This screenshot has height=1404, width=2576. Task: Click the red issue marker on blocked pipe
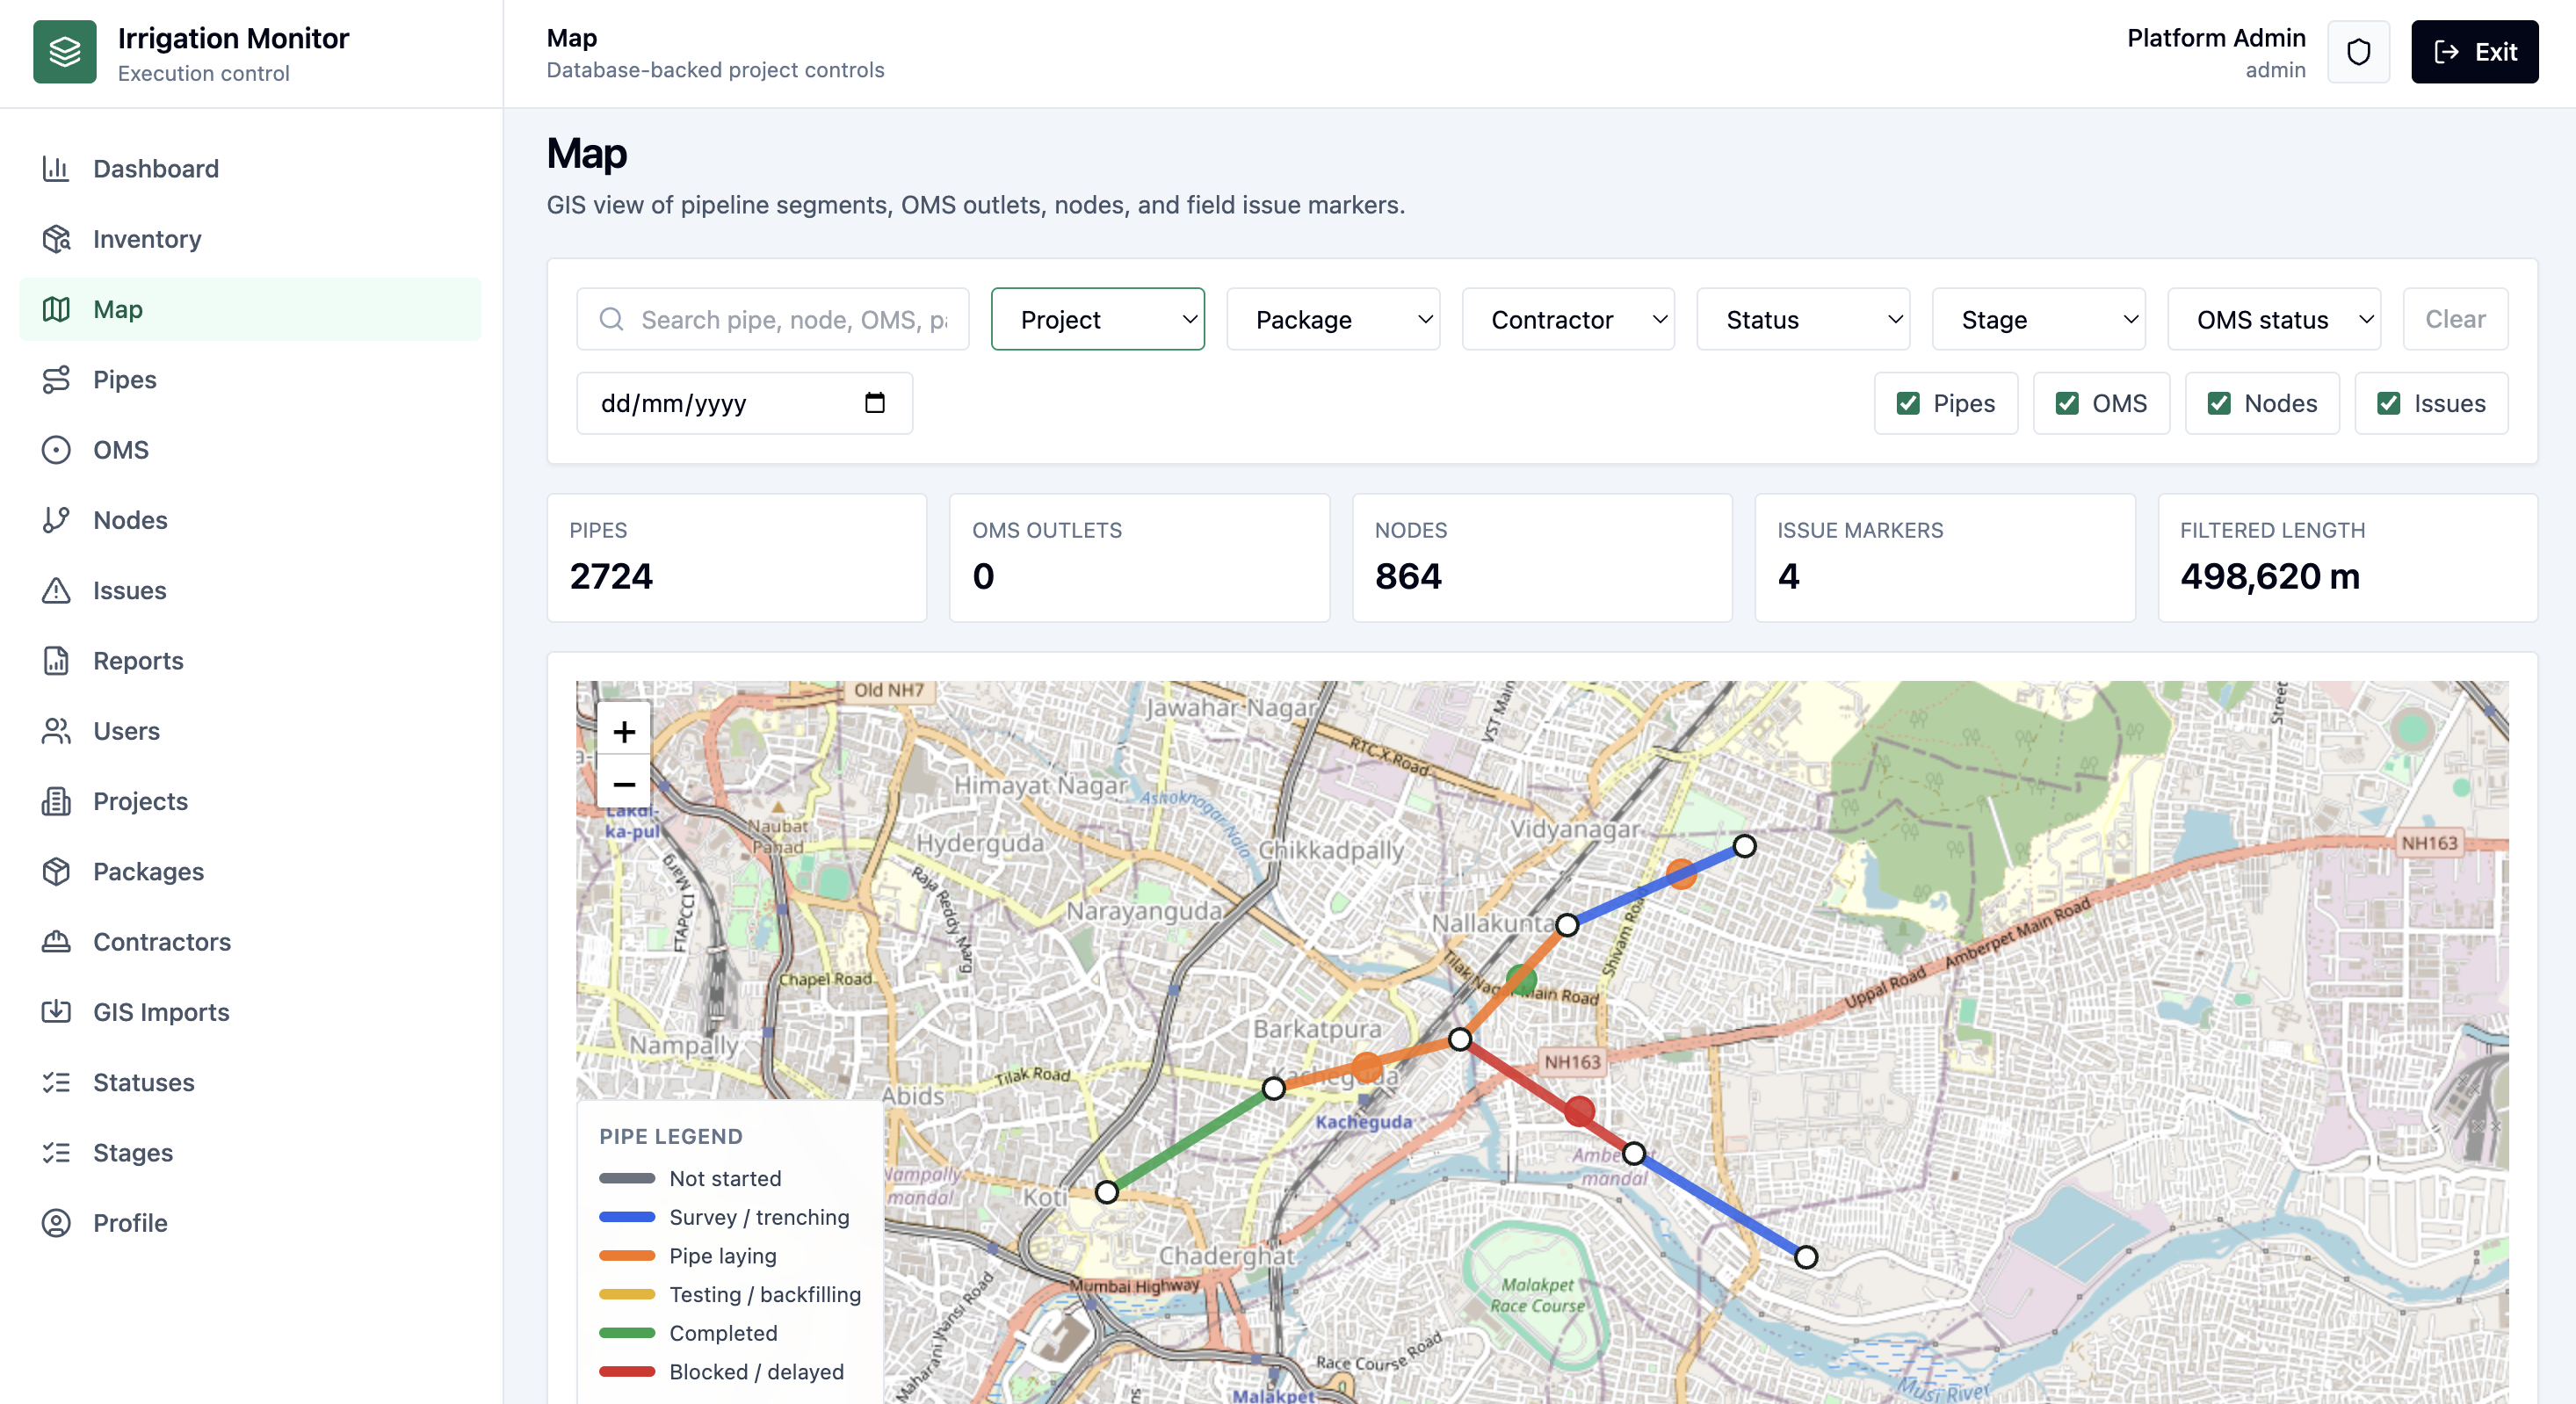(1579, 1110)
